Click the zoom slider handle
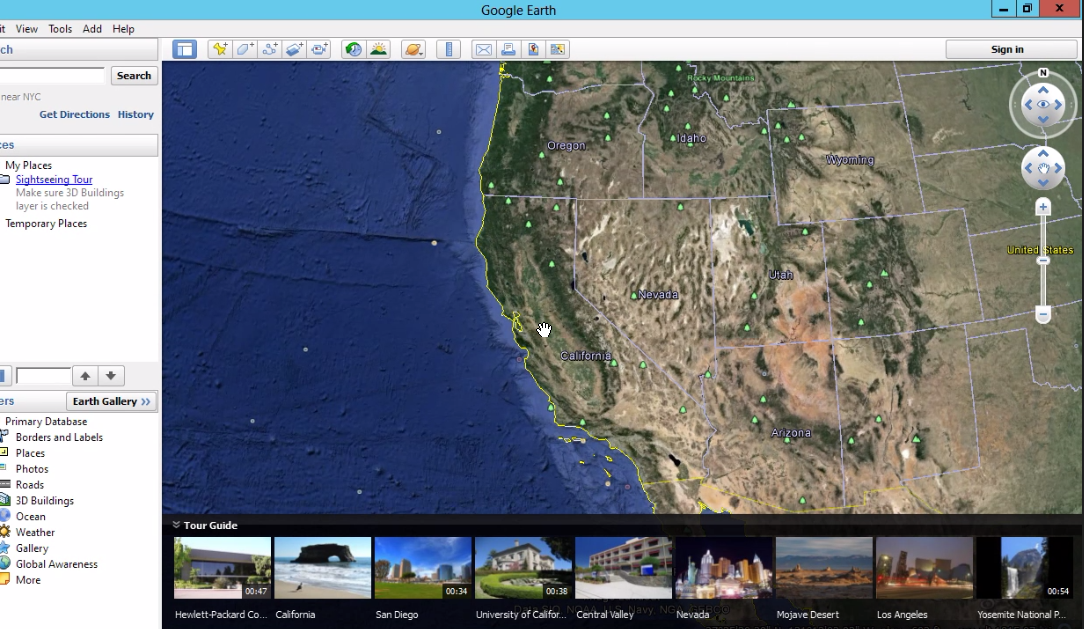 [x=1043, y=261]
